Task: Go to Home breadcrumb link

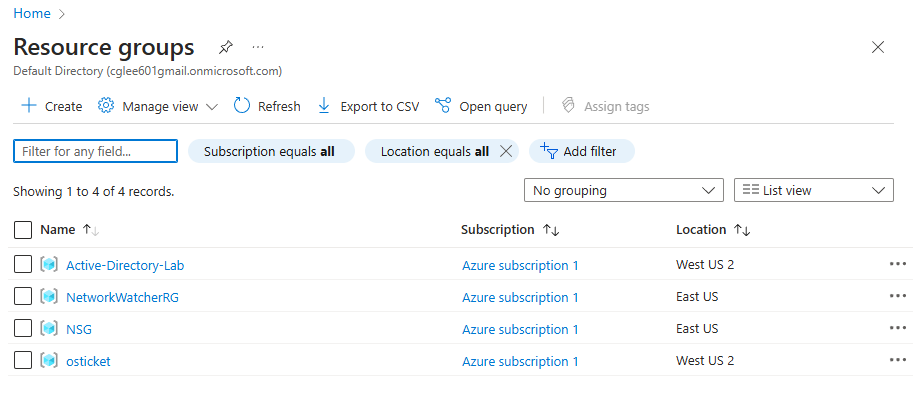Action: tap(32, 14)
